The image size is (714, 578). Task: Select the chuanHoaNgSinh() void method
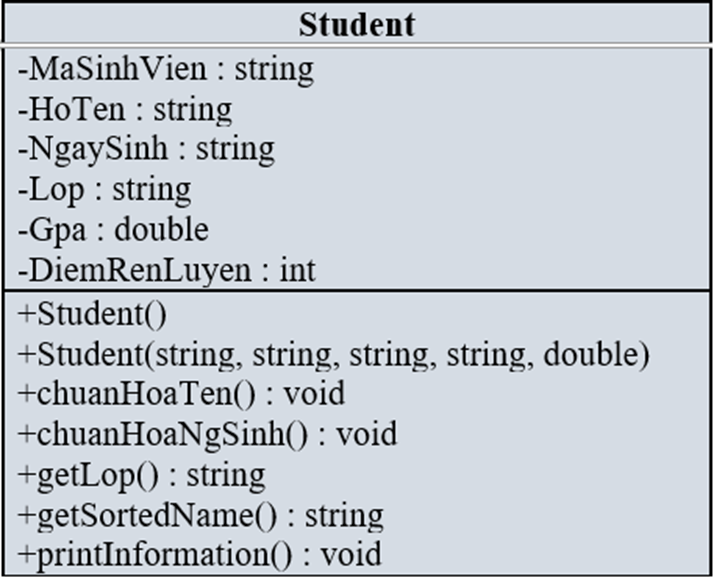pyautogui.click(x=207, y=434)
